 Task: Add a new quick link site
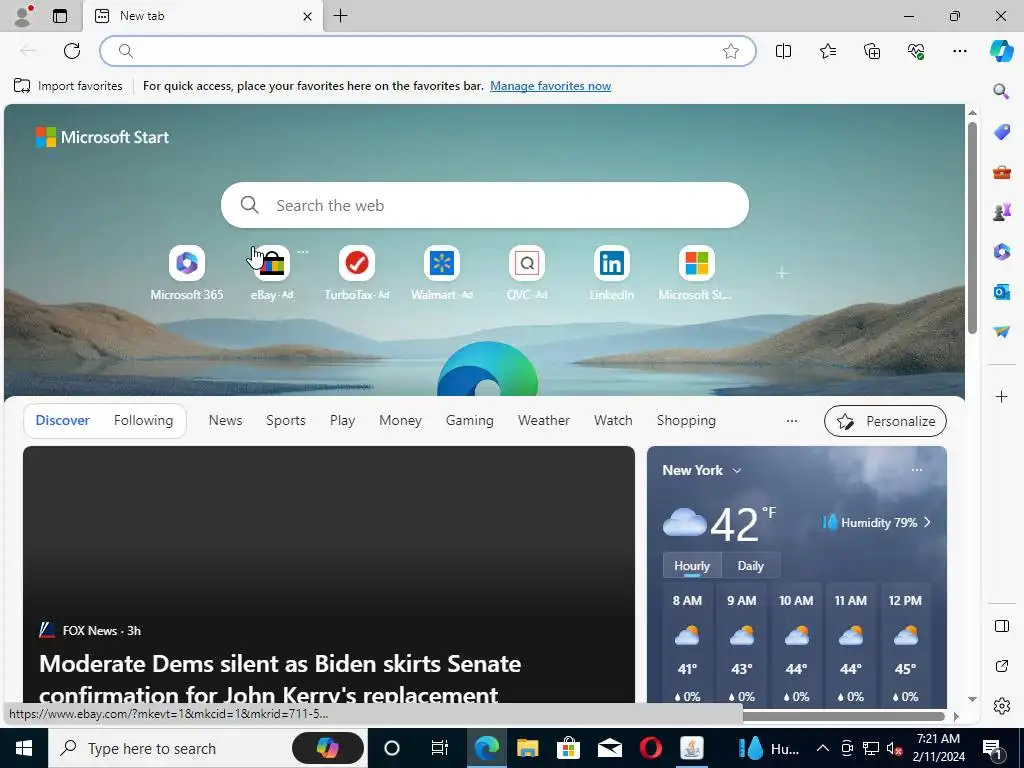782,273
